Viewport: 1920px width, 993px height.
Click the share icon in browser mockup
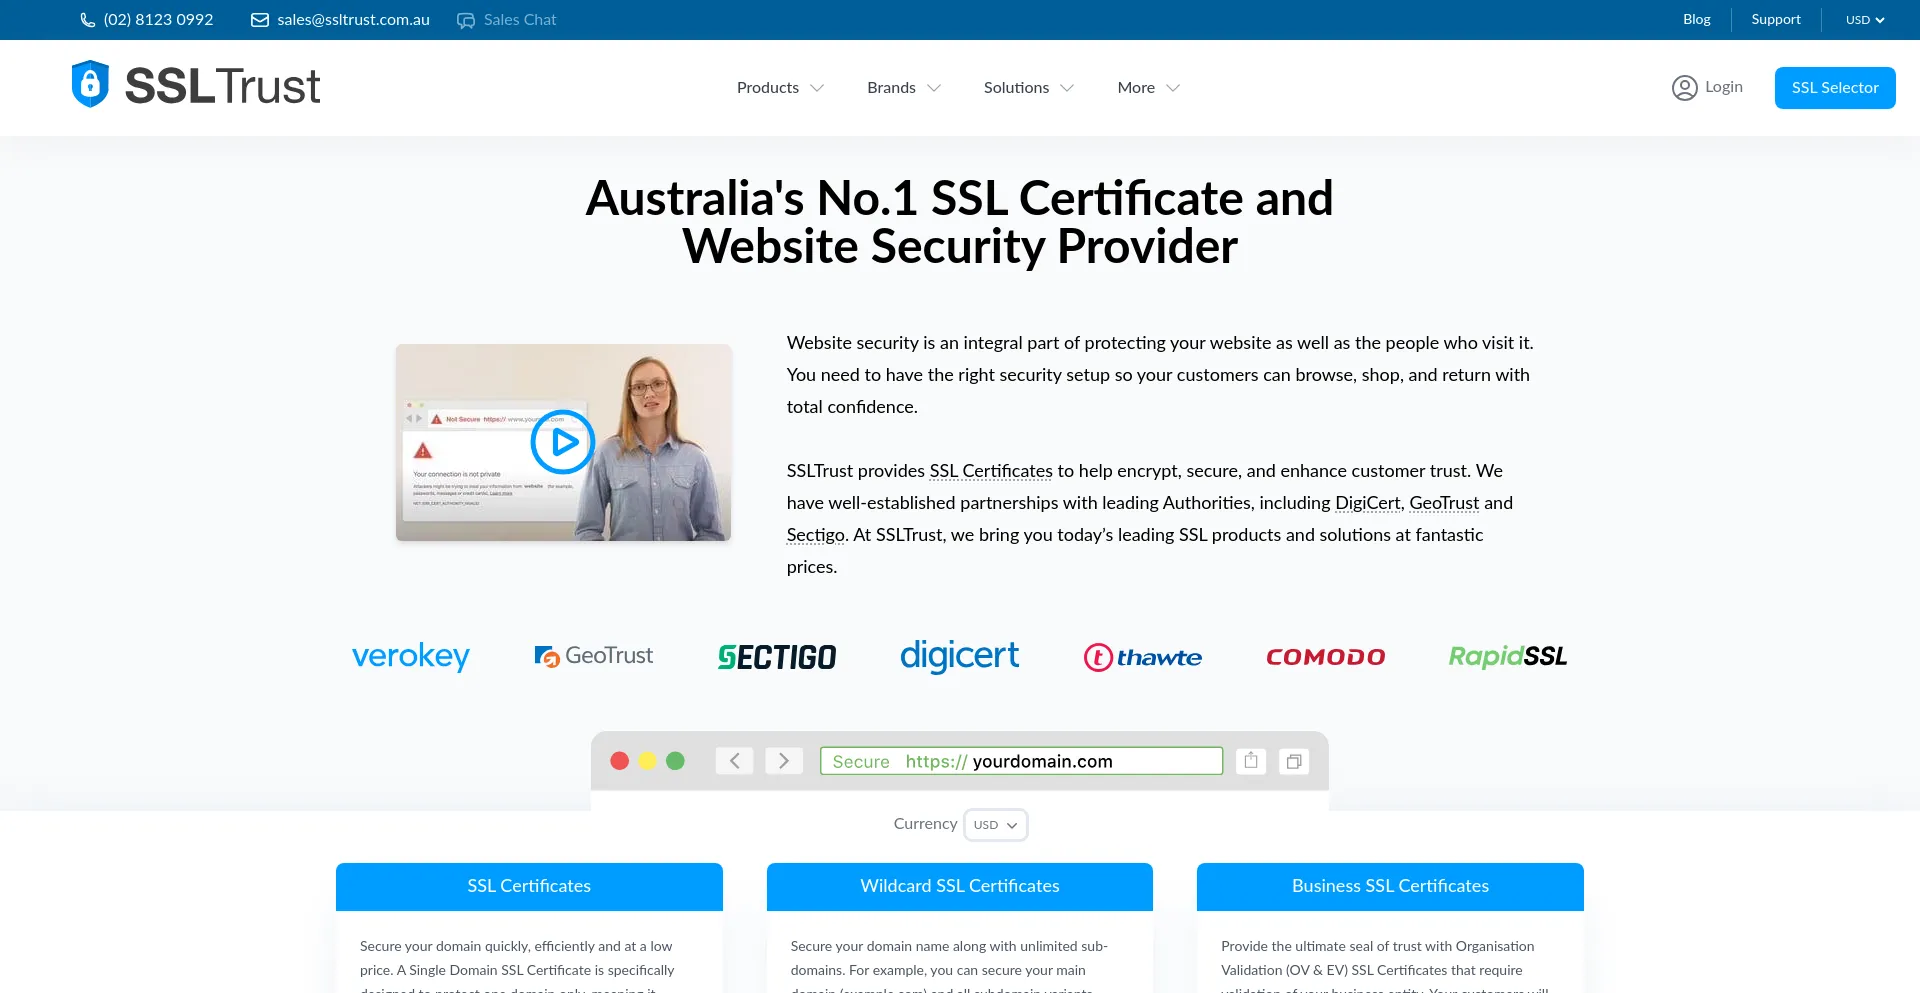click(x=1251, y=761)
